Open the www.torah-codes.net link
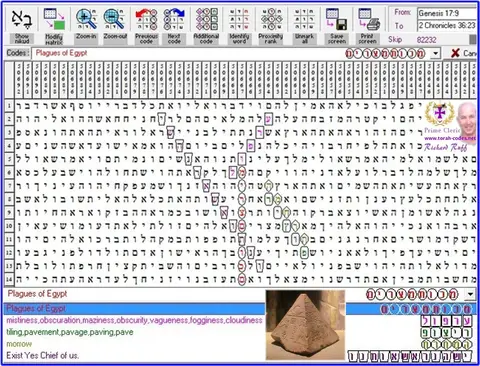480x366 pixels. click(450, 137)
